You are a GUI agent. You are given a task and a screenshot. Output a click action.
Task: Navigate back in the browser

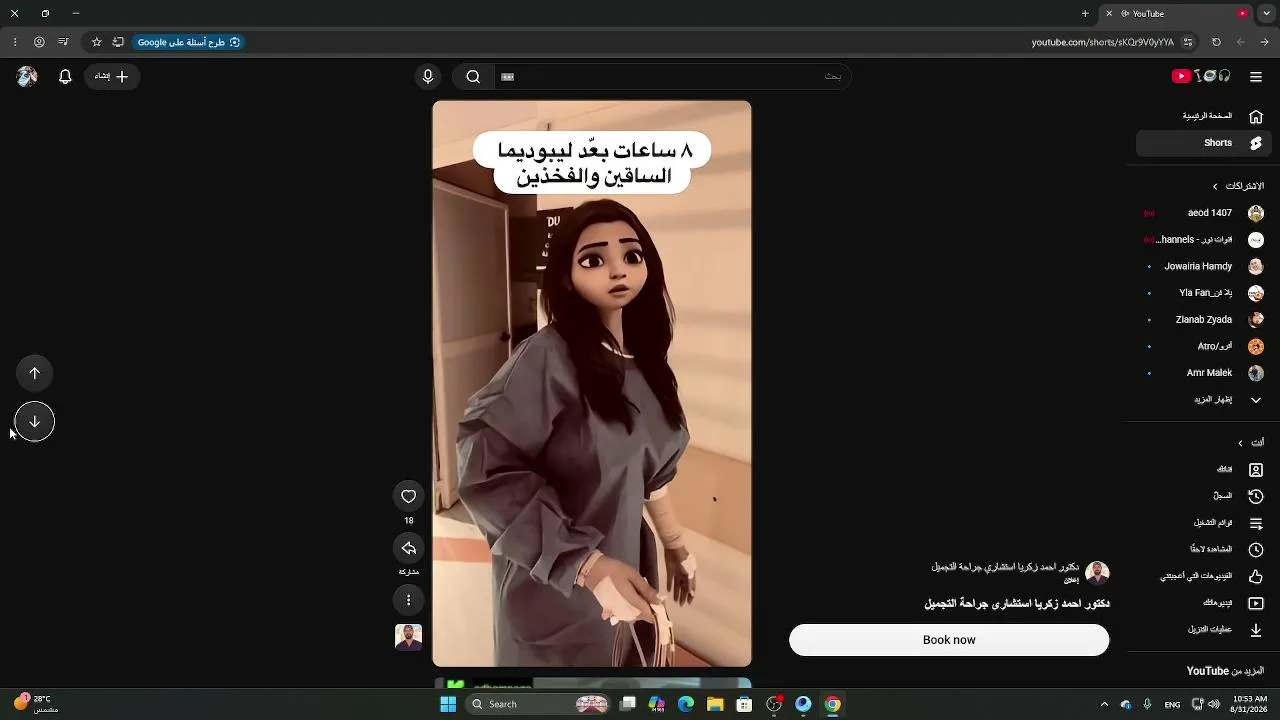tap(1265, 42)
